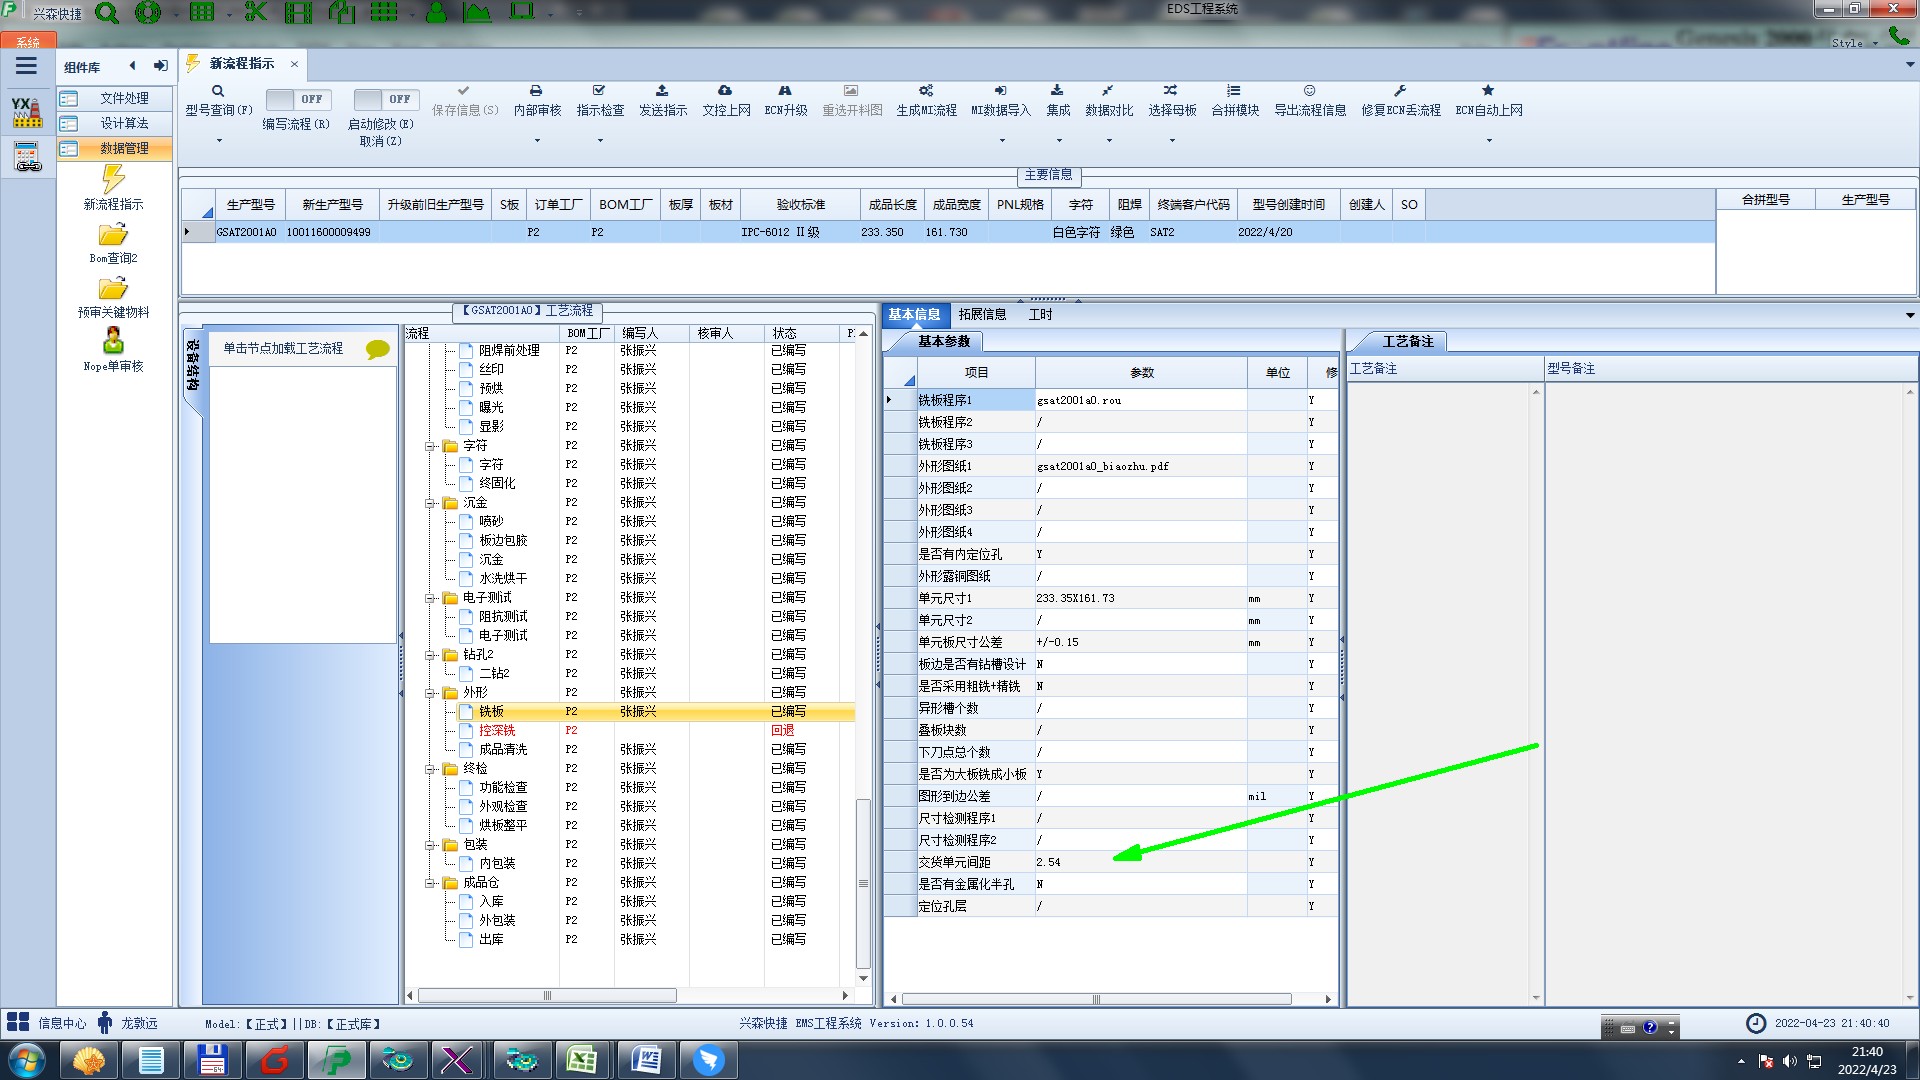
Task: Switch to the 拓展信息 tab
Action: pyautogui.click(x=982, y=314)
